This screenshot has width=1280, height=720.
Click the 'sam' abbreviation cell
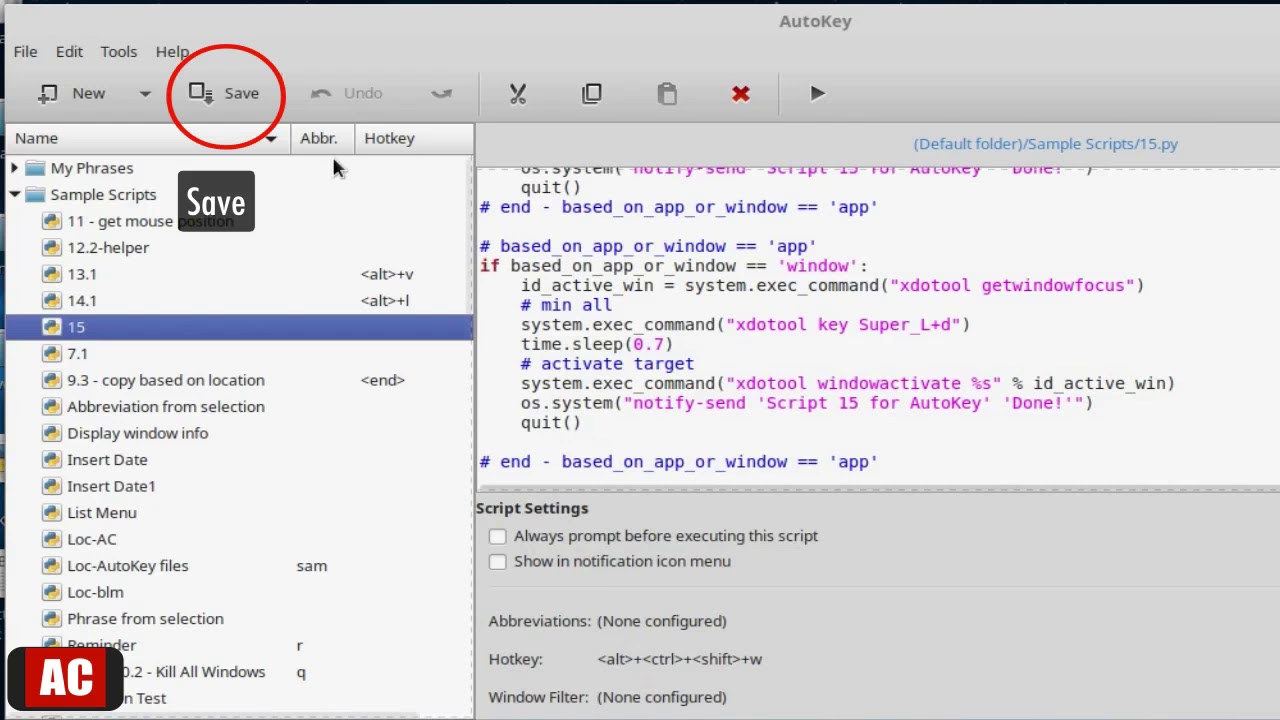[x=312, y=566]
